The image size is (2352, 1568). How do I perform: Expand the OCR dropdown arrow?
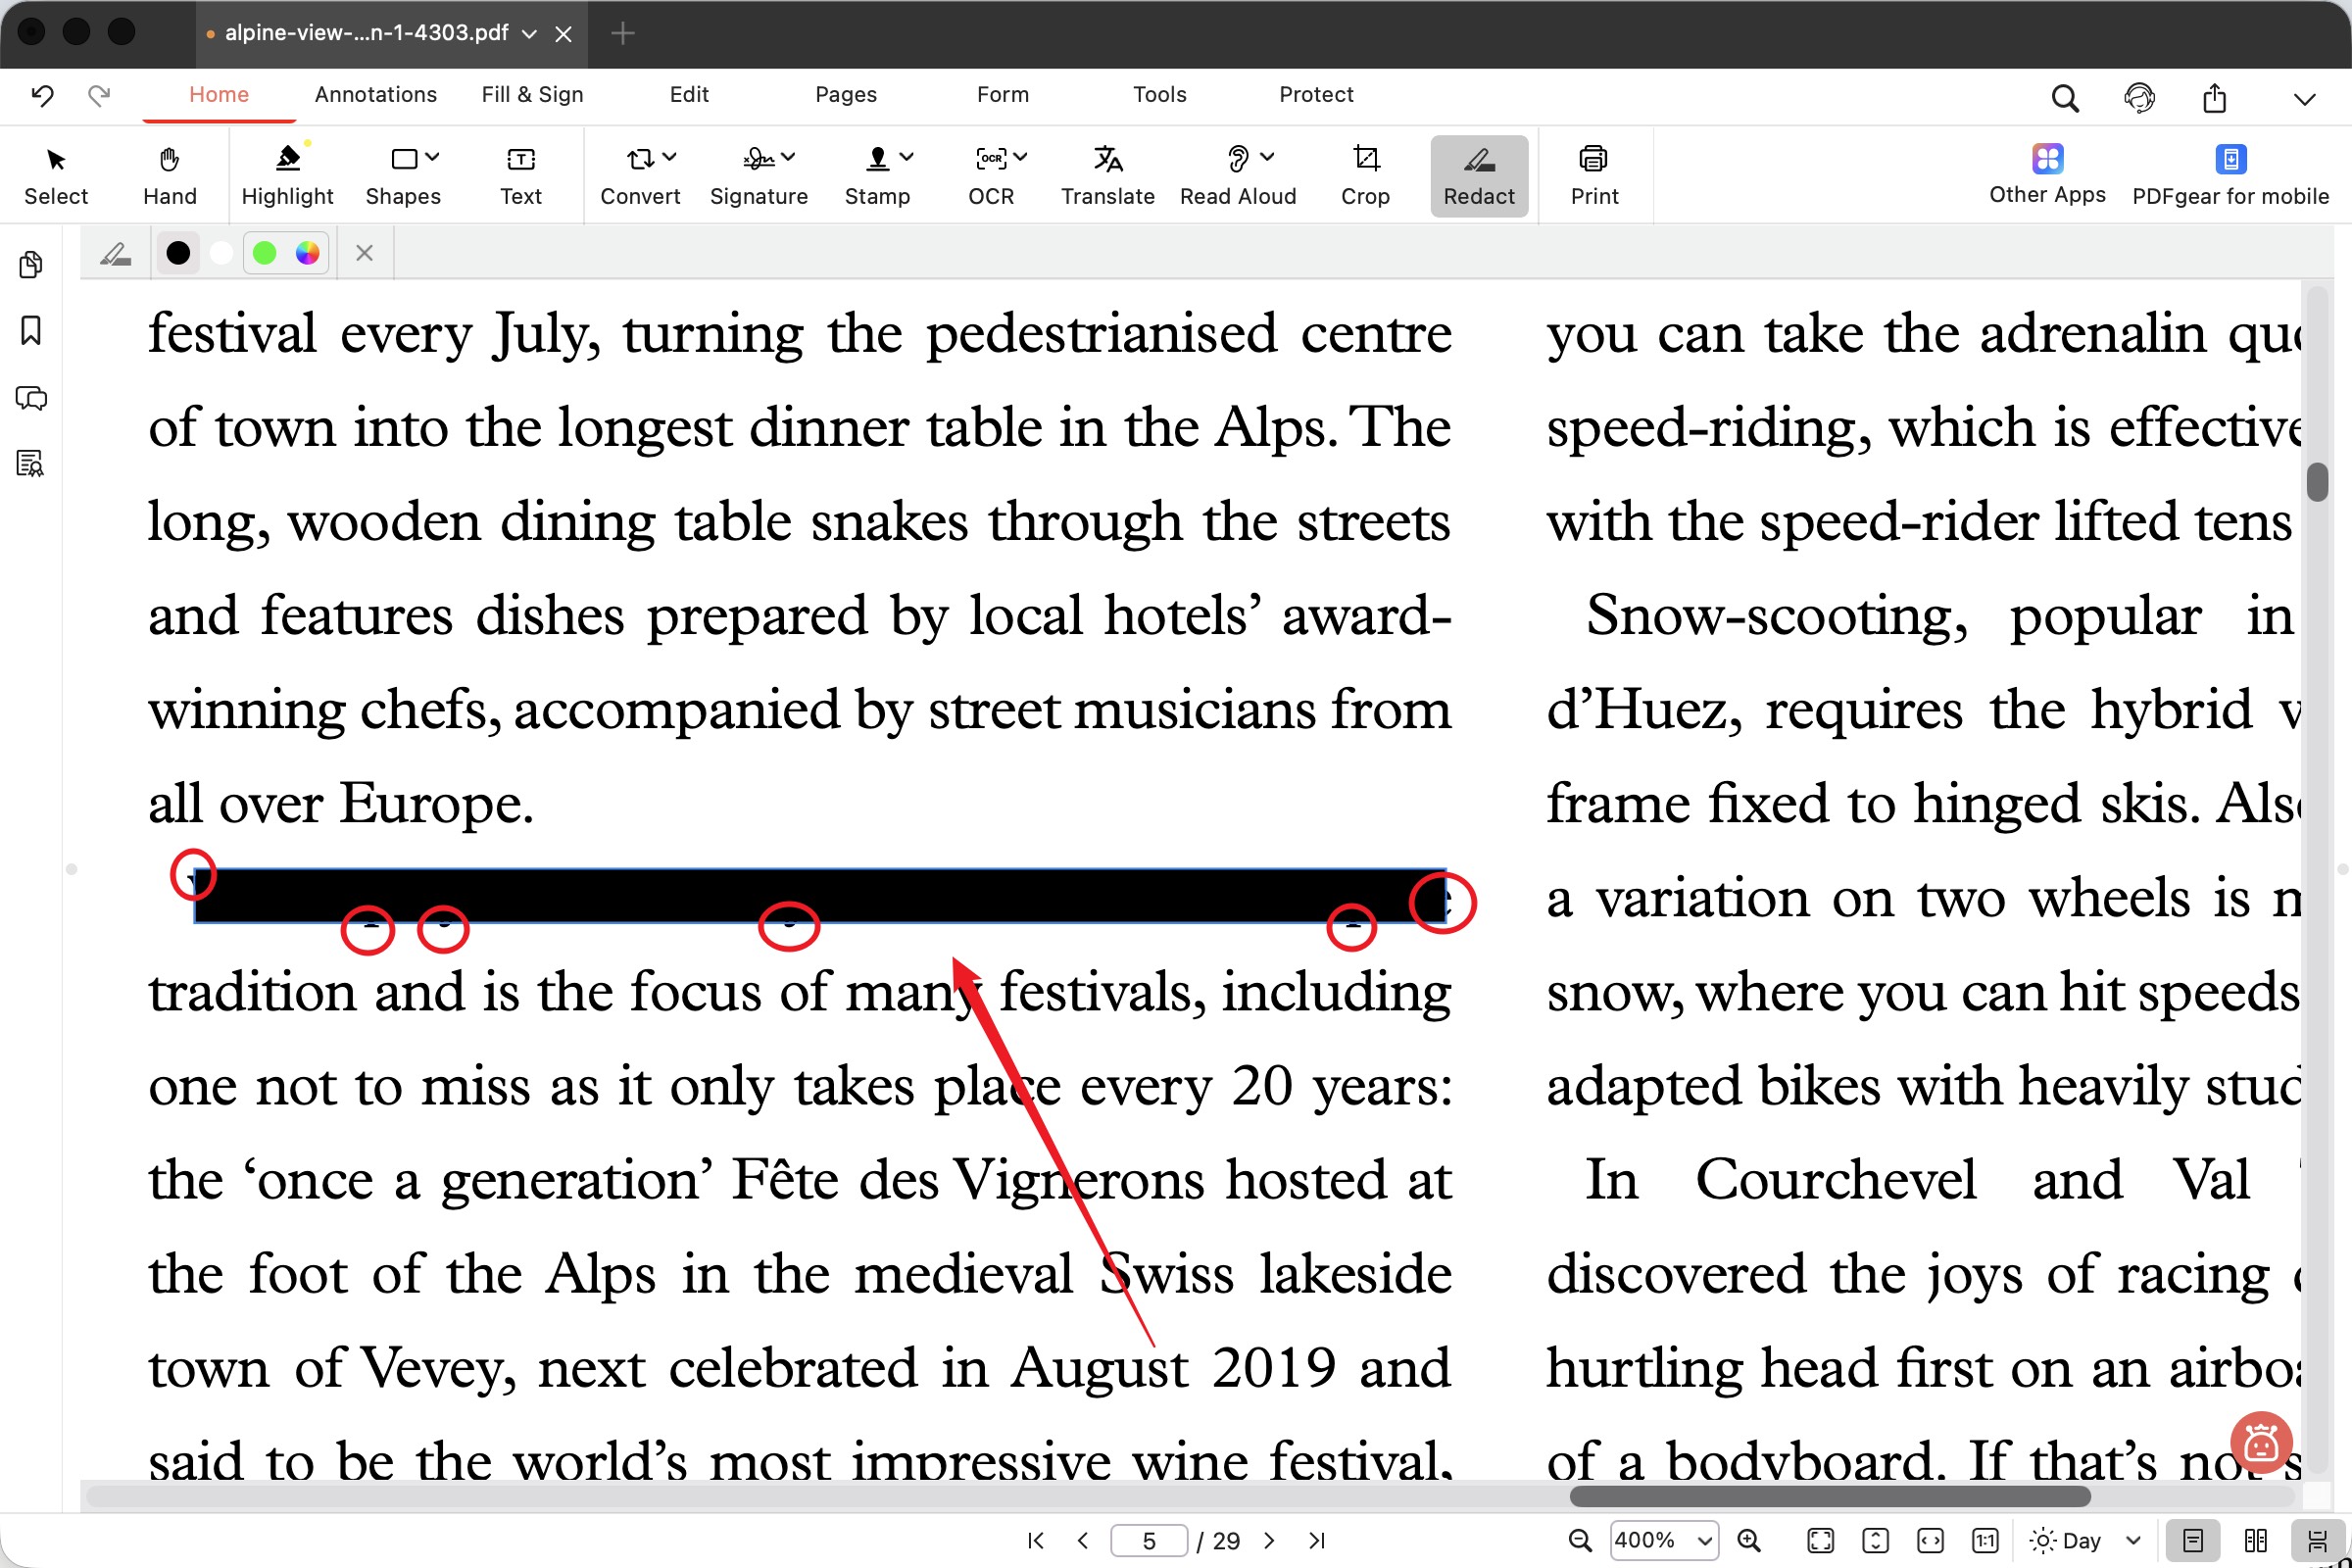1020,157
